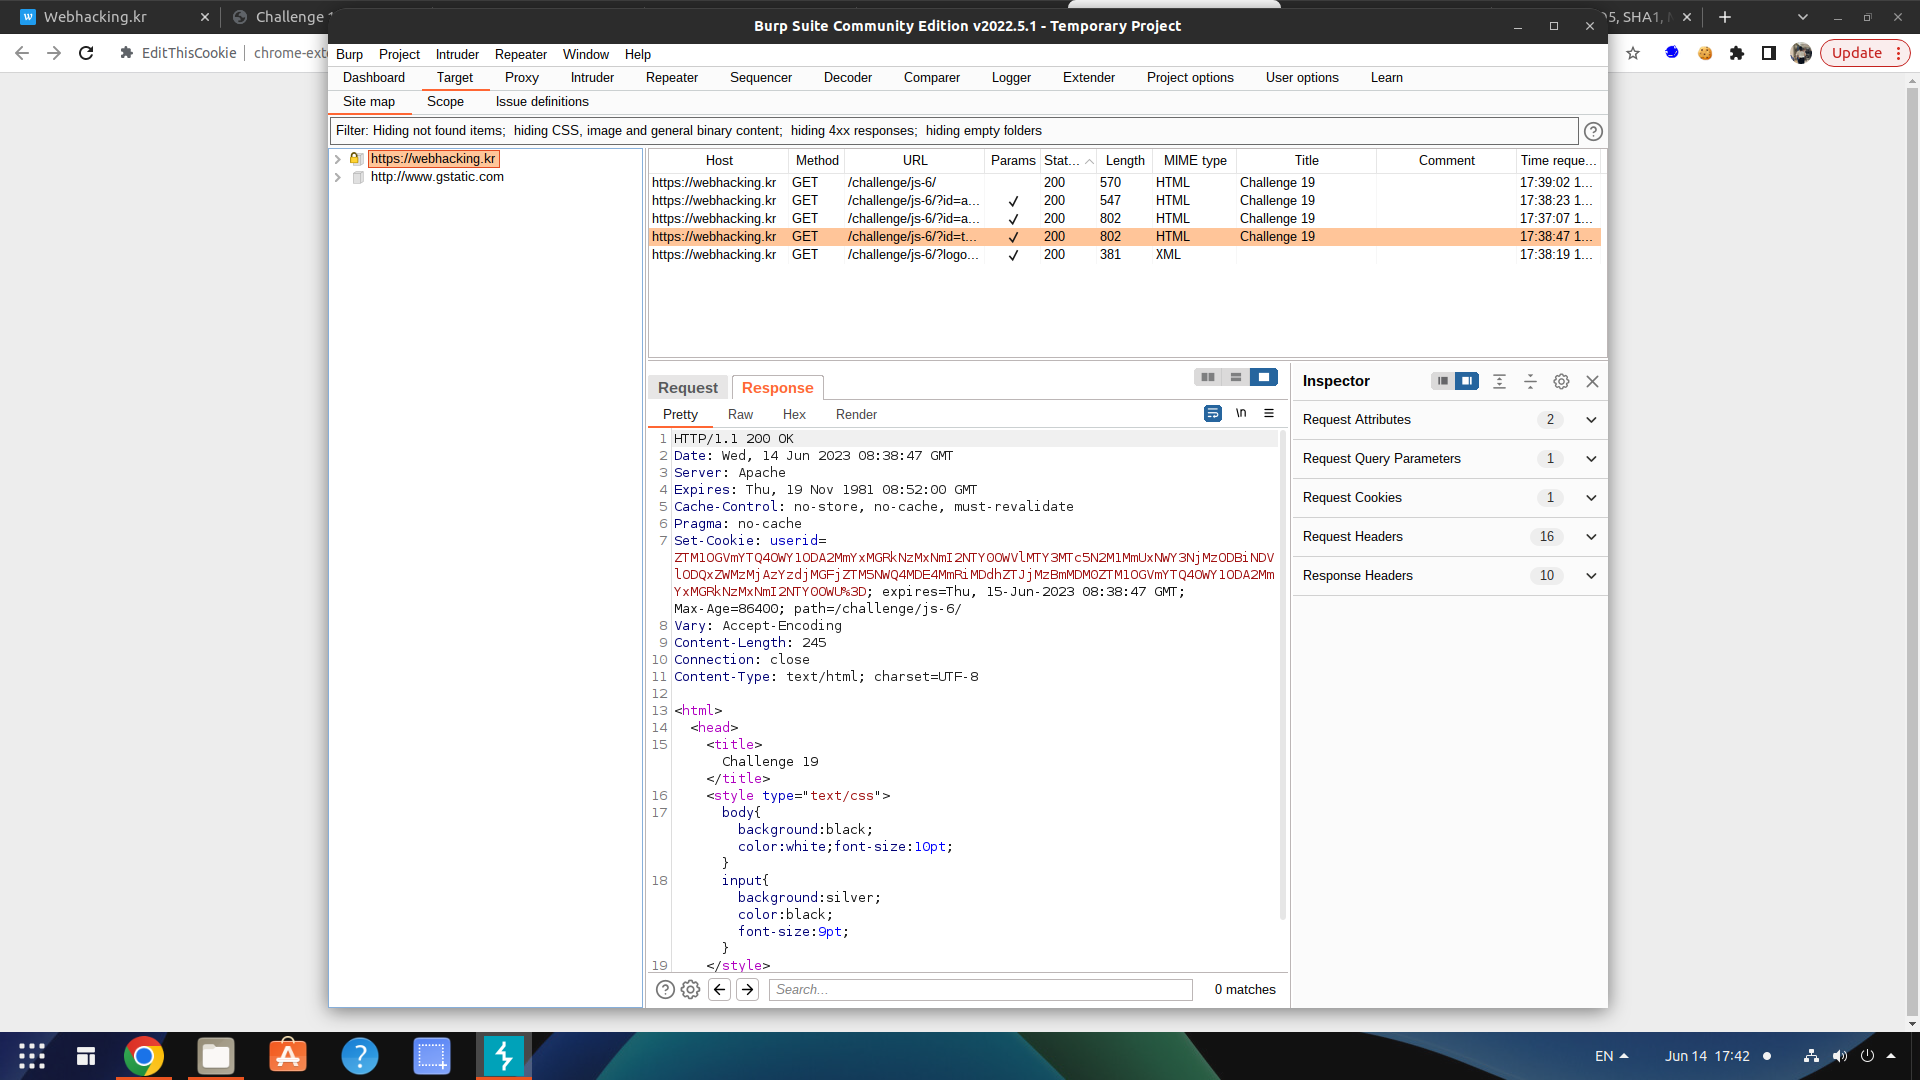
Task: Go to the previous search match arrow
Action: tap(719, 989)
